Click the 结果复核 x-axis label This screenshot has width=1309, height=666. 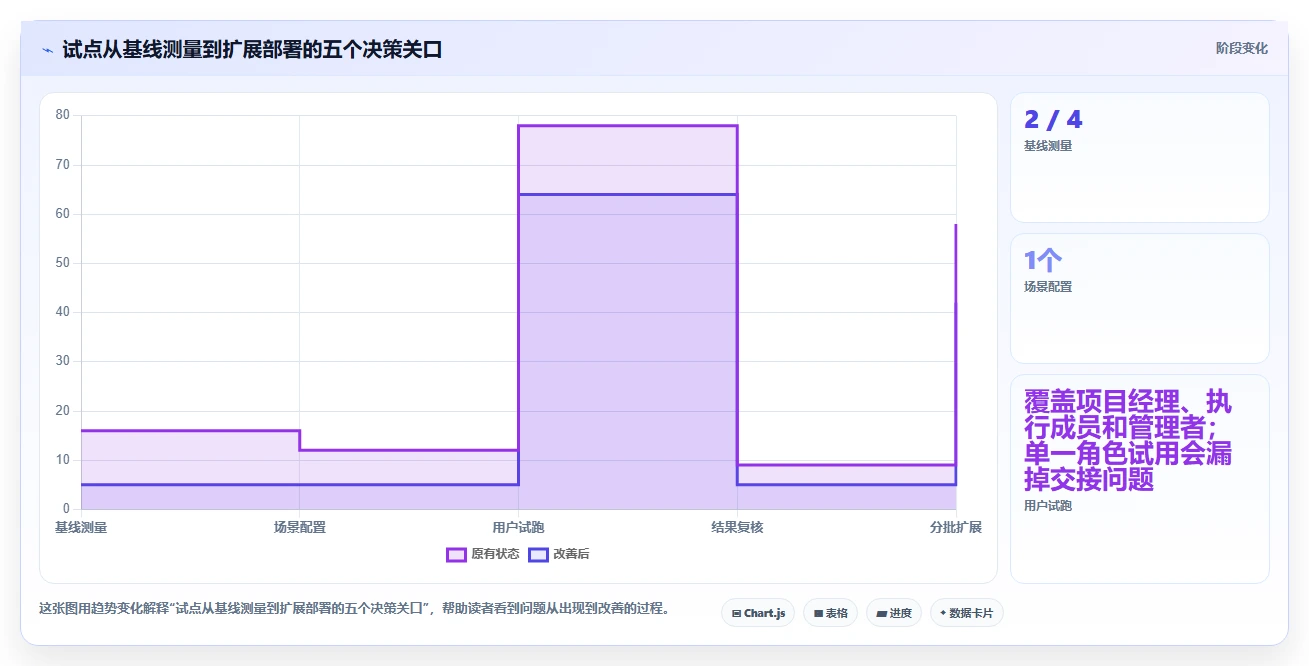(x=737, y=527)
